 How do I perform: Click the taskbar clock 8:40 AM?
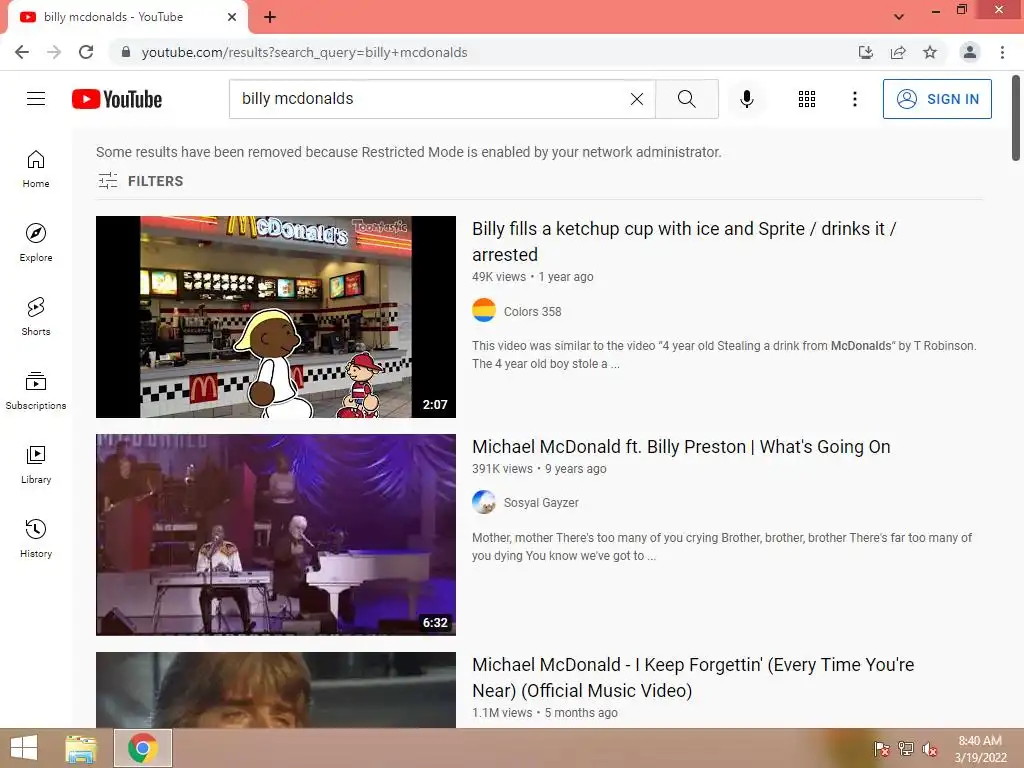point(980,749)
